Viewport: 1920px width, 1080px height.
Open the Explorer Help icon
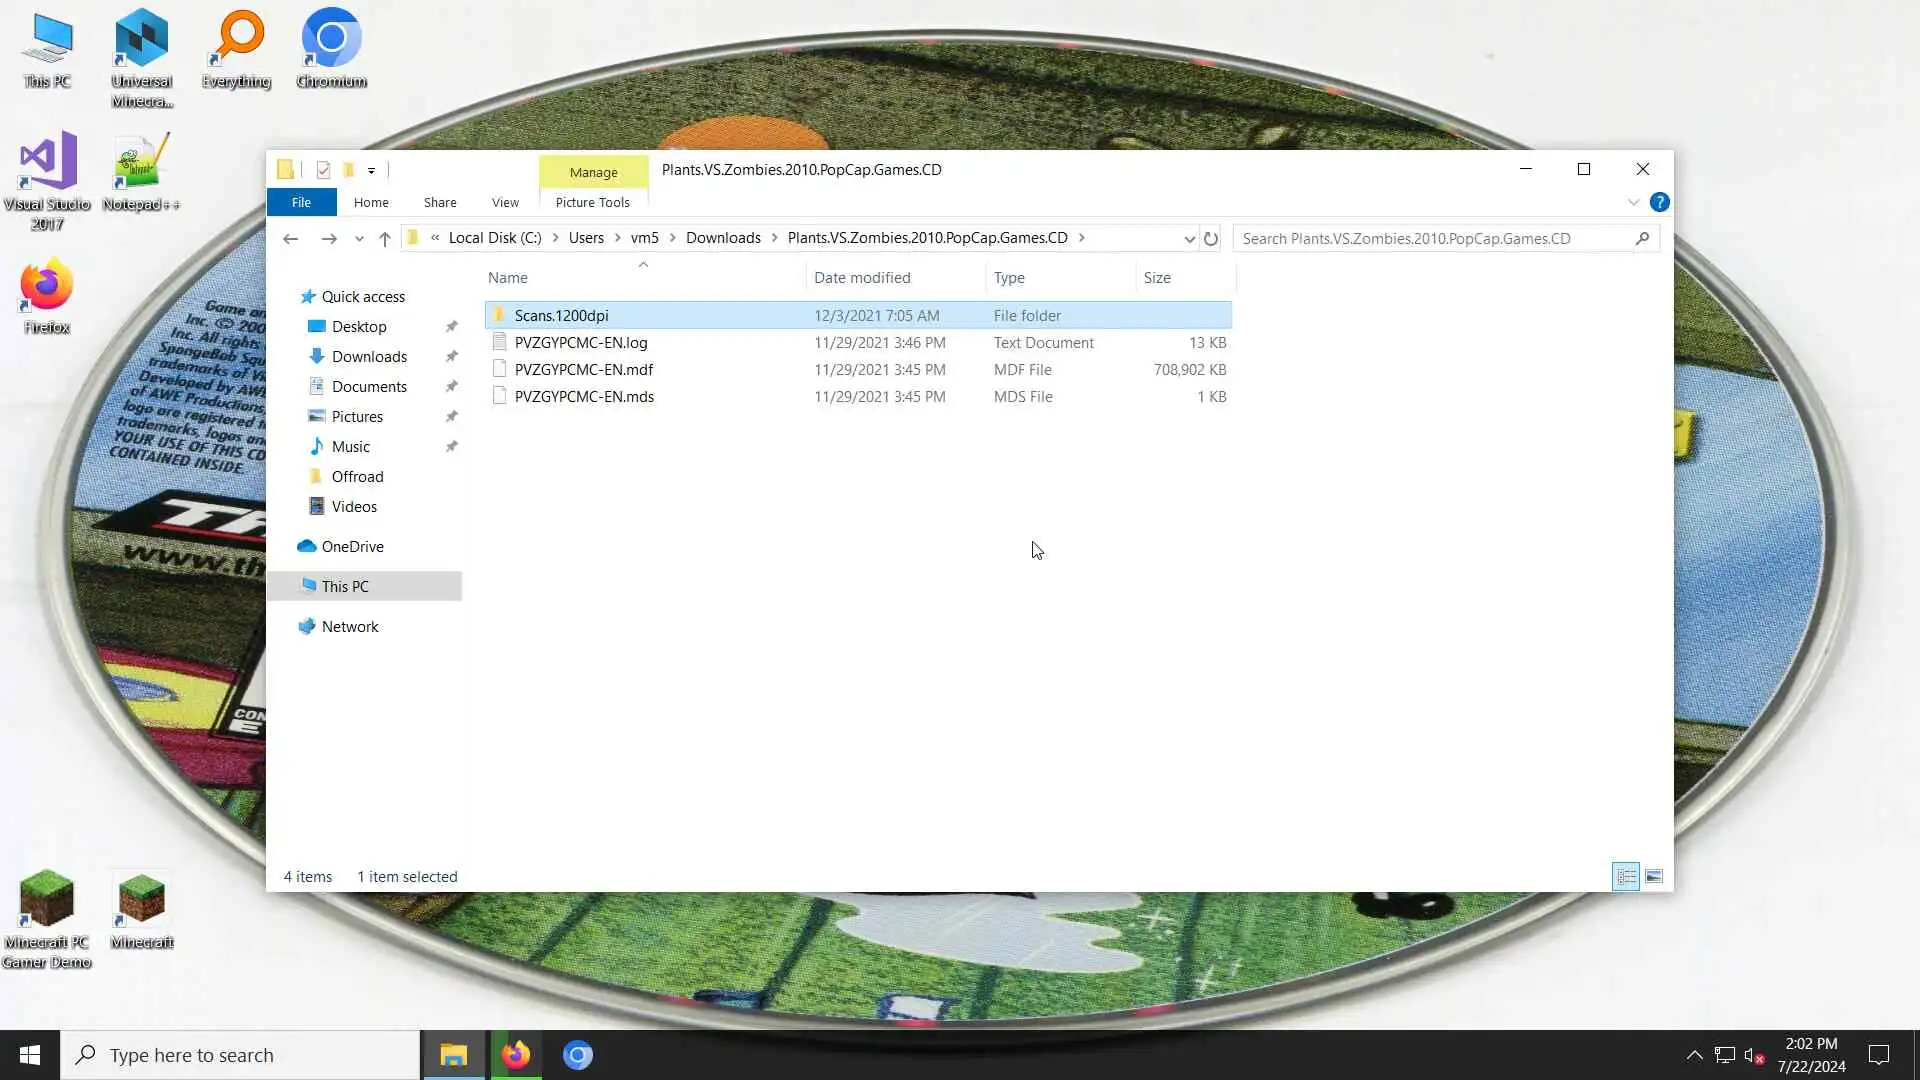point(1659,202)
